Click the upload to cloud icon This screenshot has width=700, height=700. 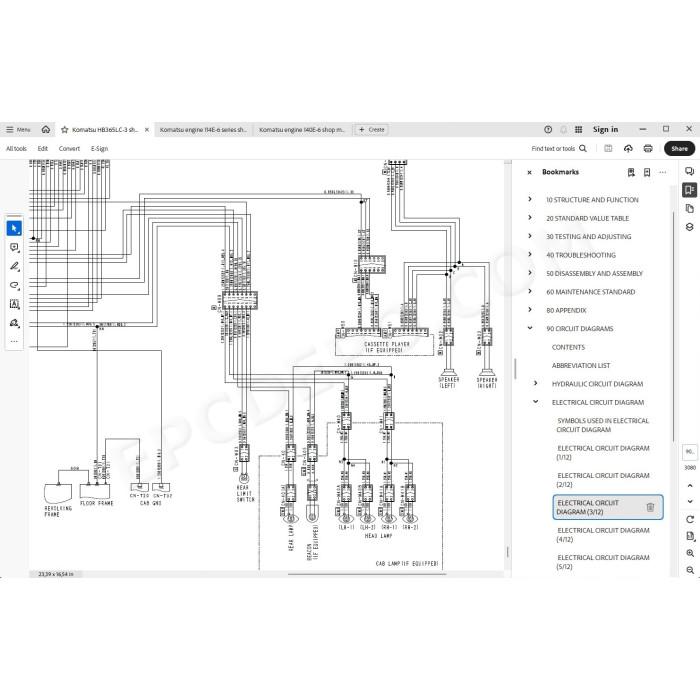[x=628, y=149]
